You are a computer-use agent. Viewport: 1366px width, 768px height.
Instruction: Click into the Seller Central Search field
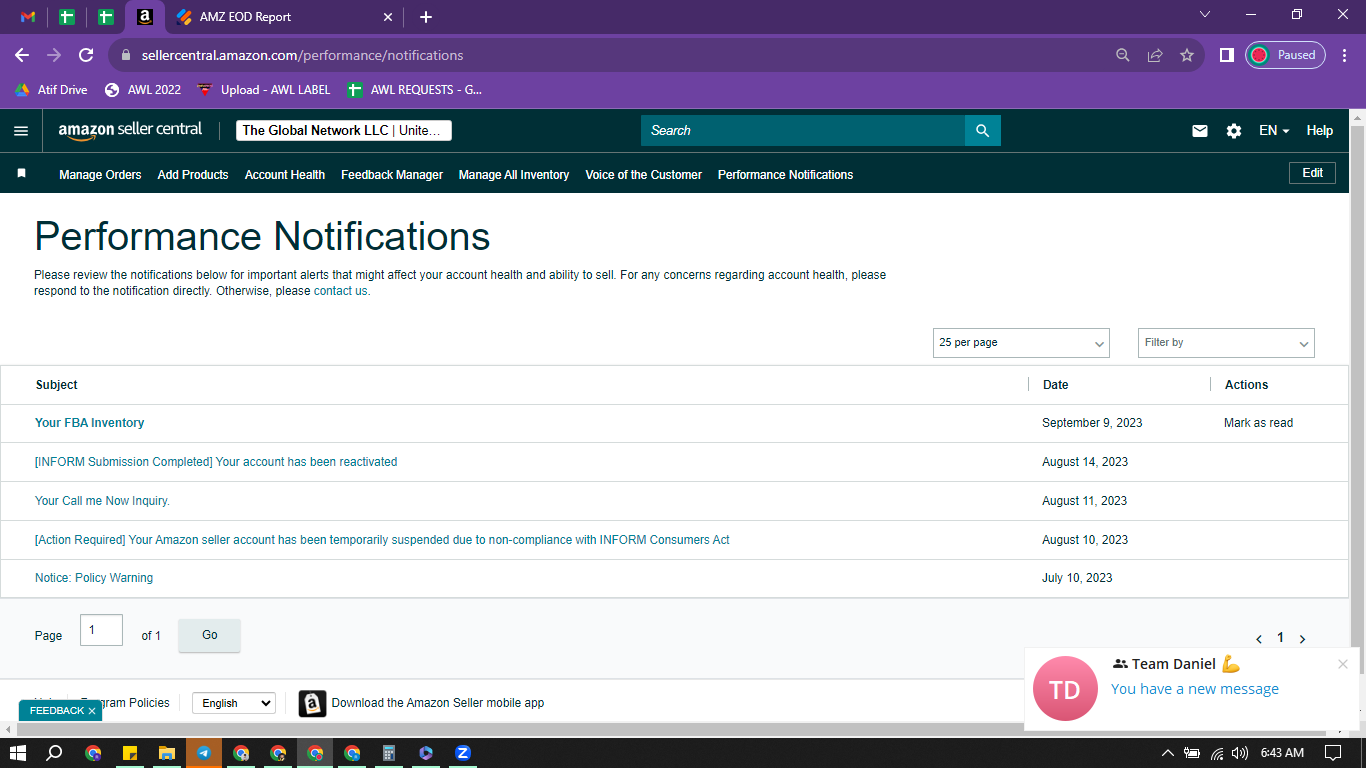(x=803, y=131)
